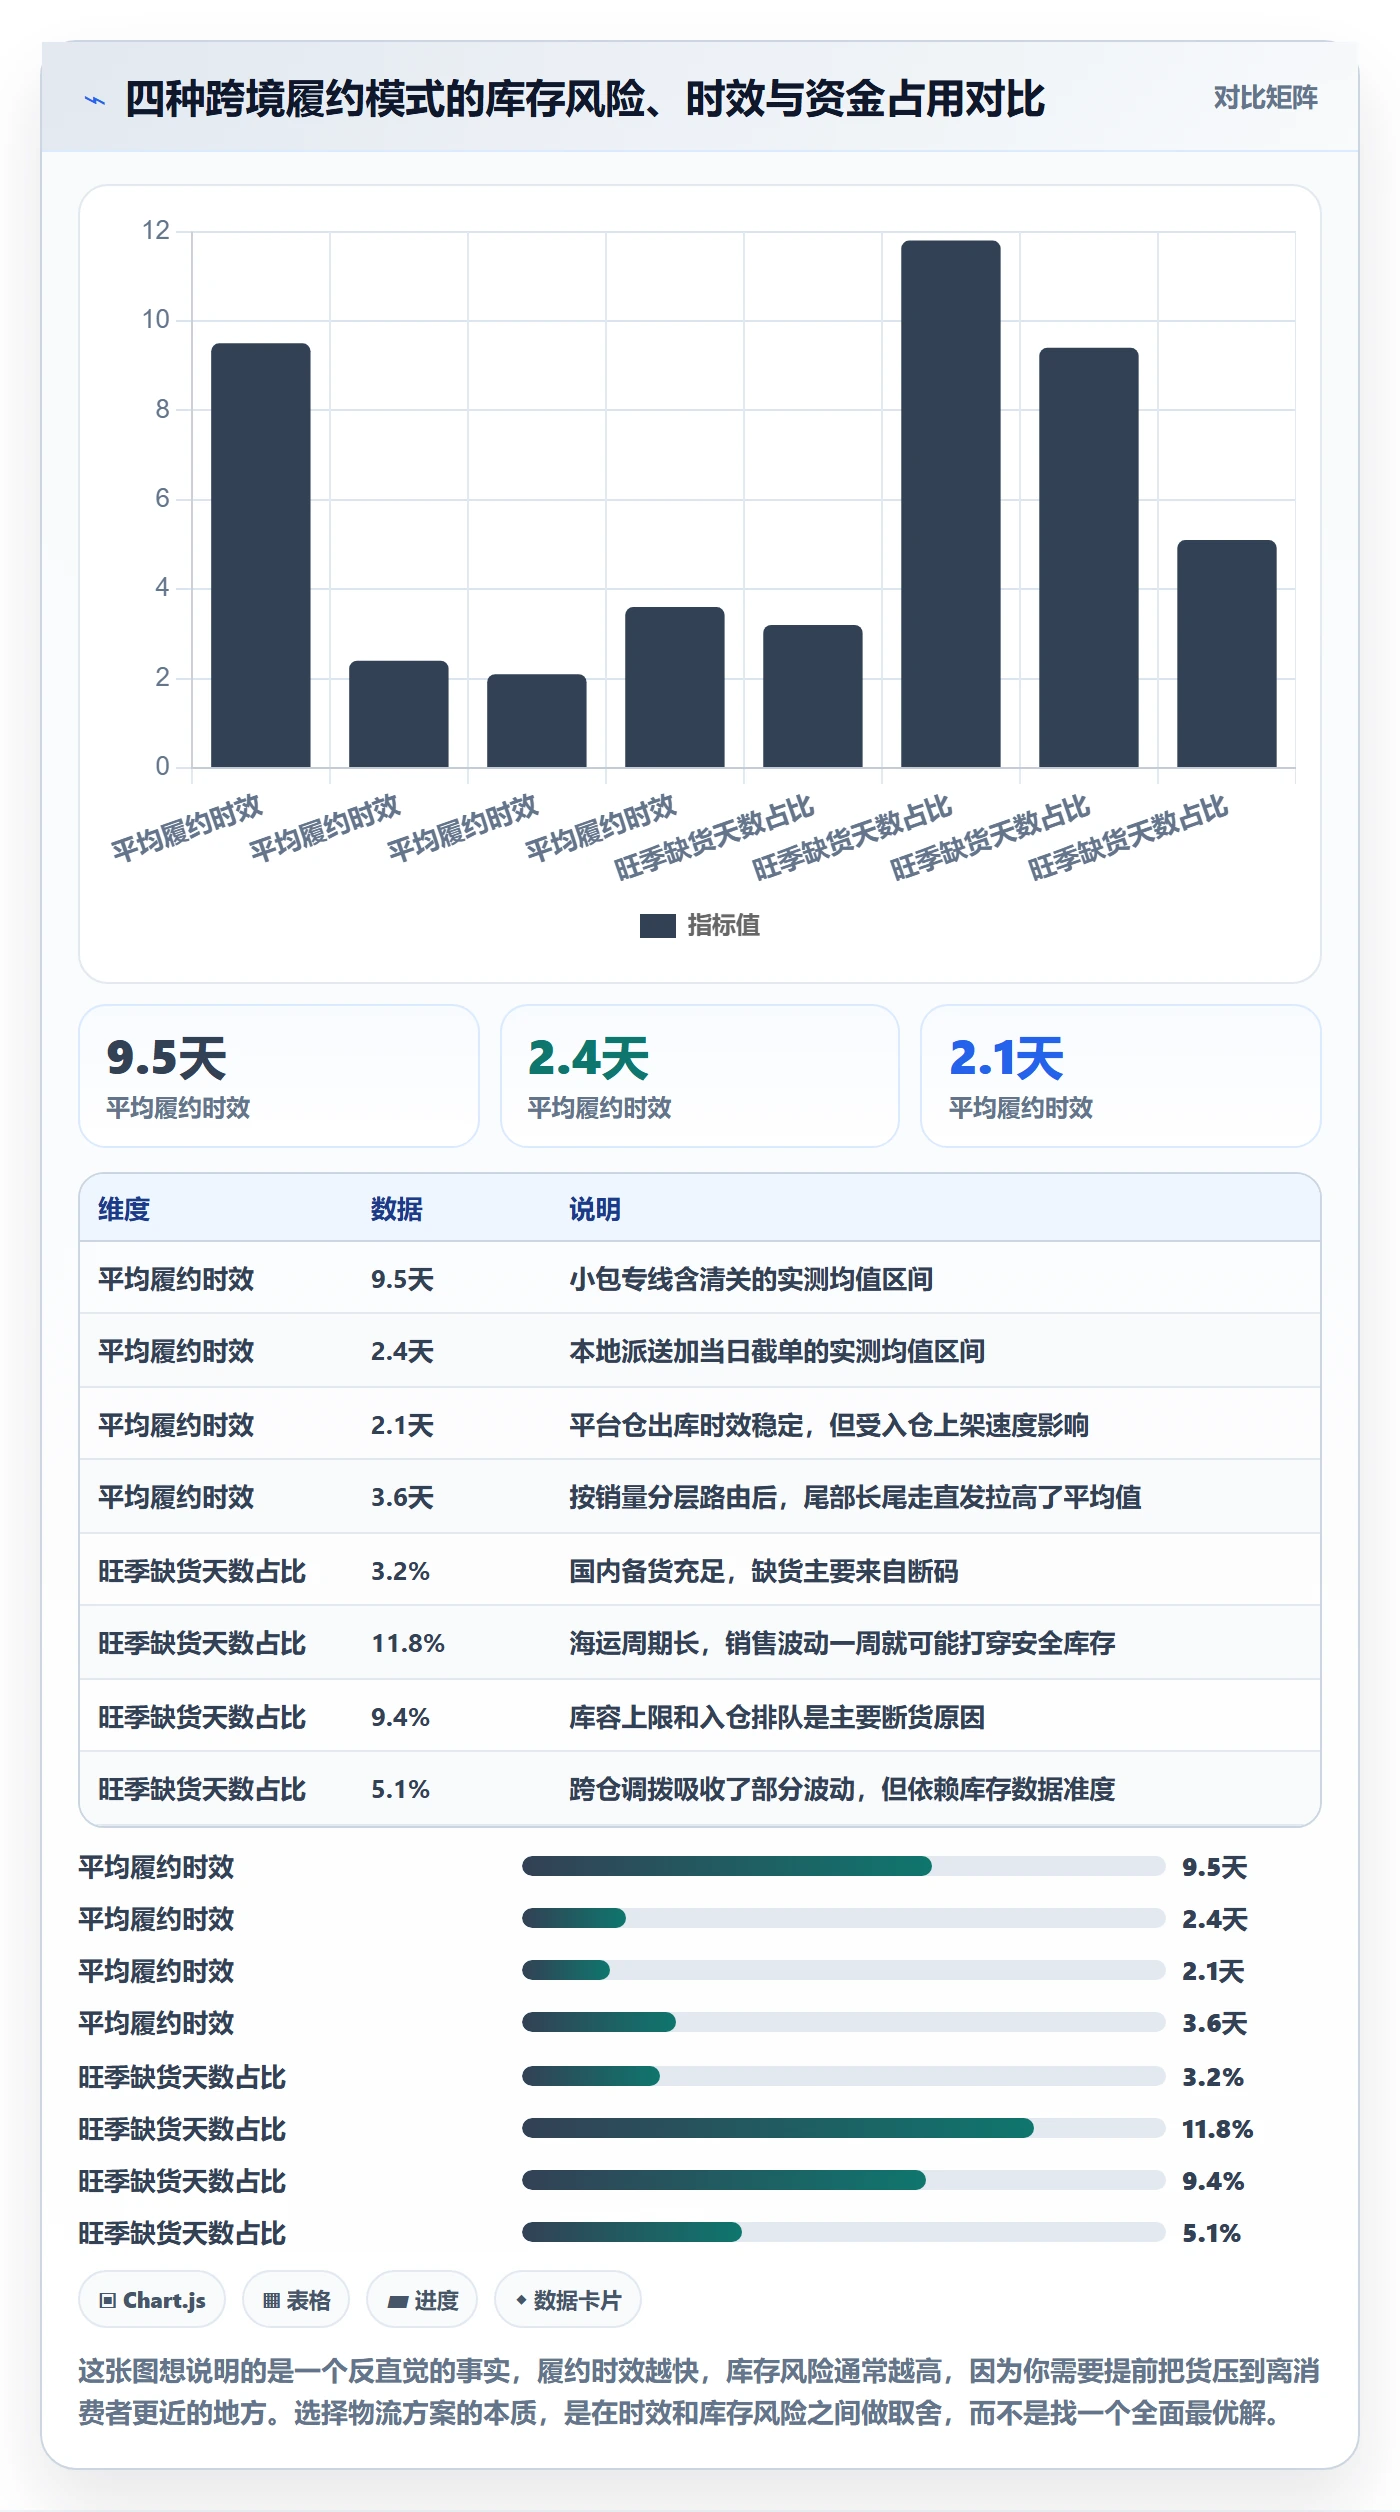Click the progress bar labeled 5.1%
Image resolution: width=1400 pixels, height=2512 pixels.
click(x=843, y=2232)
